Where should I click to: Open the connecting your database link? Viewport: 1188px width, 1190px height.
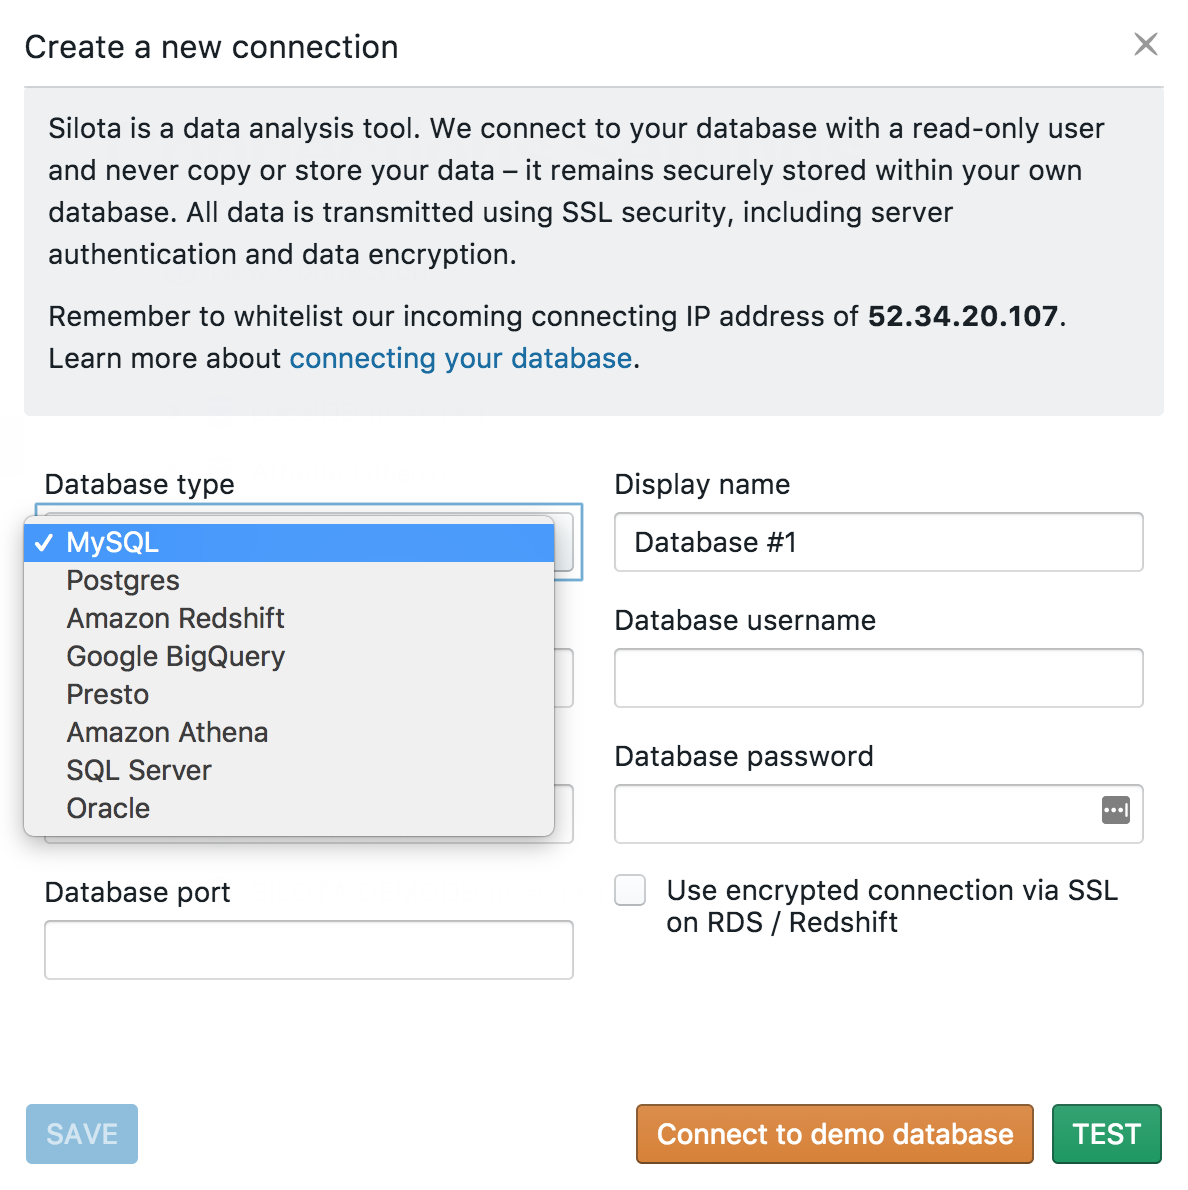coord(461,358)
